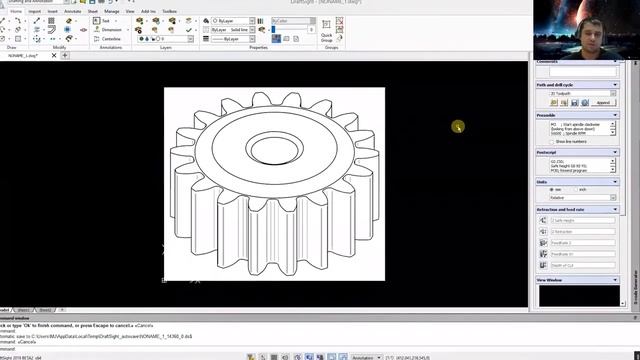Switch to the Model sheet tab
Viewport: 640px width, 360px height.
pos(4,310)
